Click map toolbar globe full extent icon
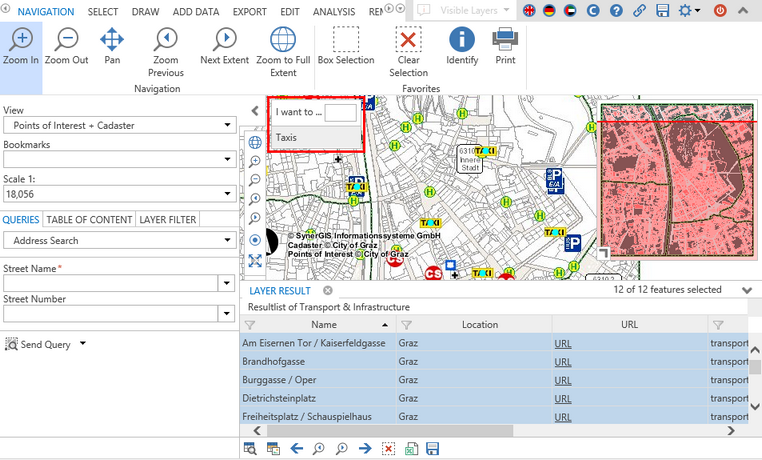 [255, 142]
